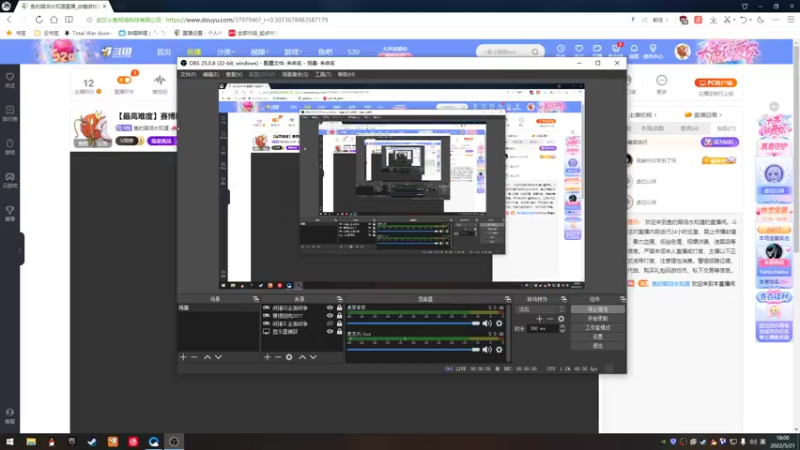Click the 停止推流 button in OBS controls

coord(597,309)
